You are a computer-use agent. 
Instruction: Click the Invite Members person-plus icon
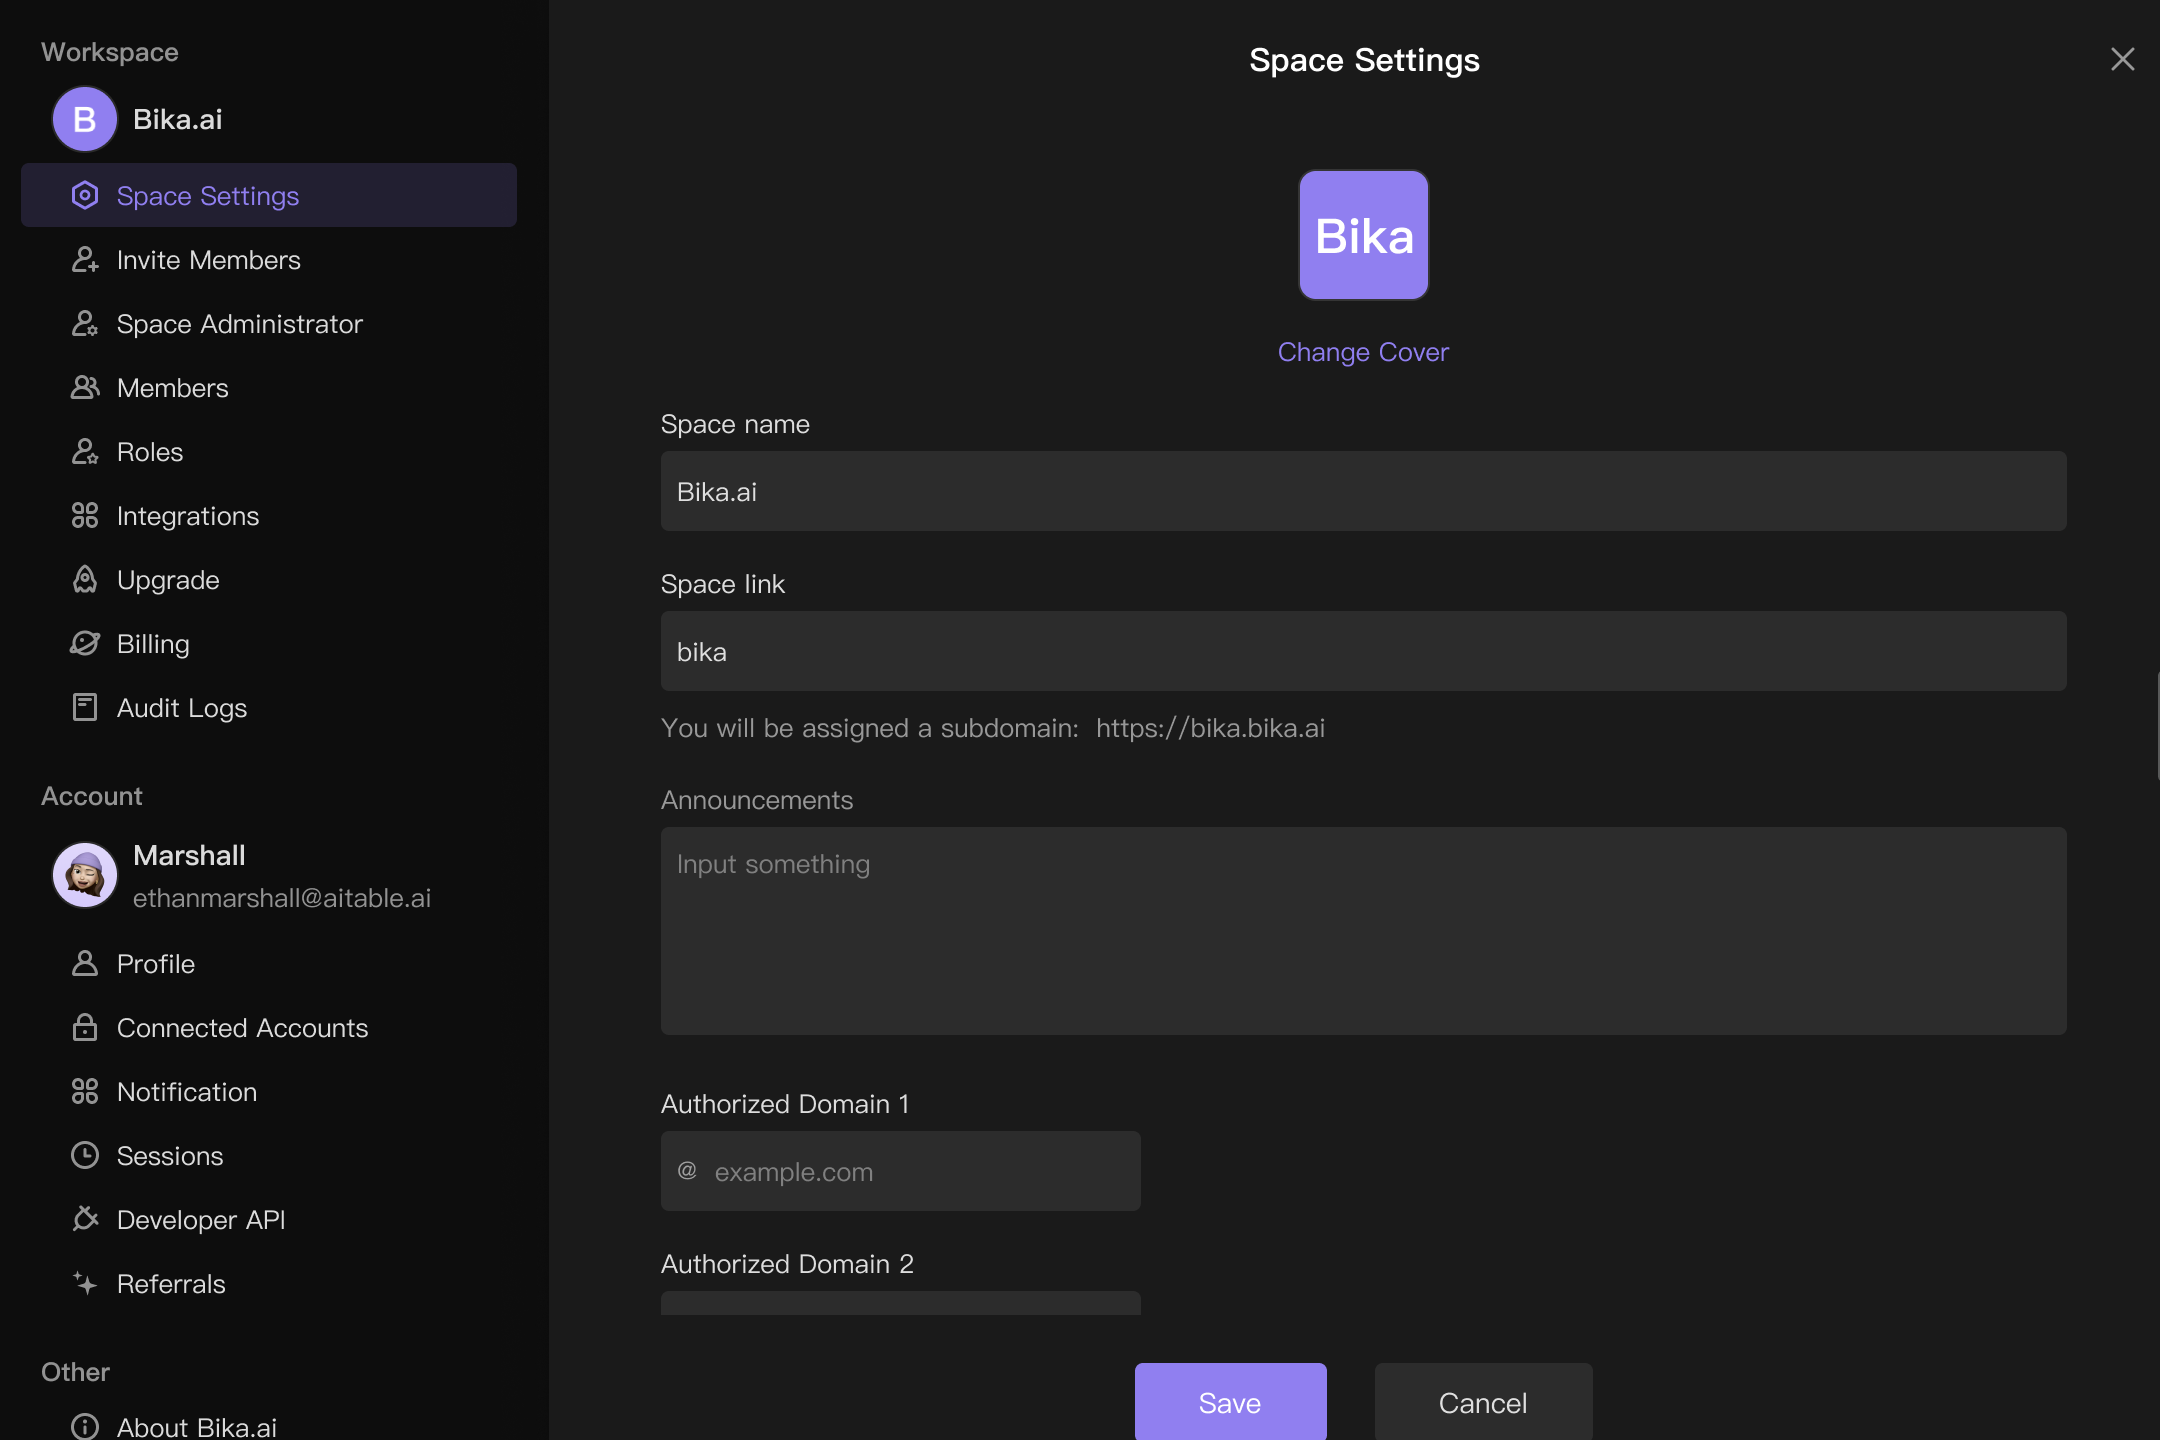[x=85, y=259]
